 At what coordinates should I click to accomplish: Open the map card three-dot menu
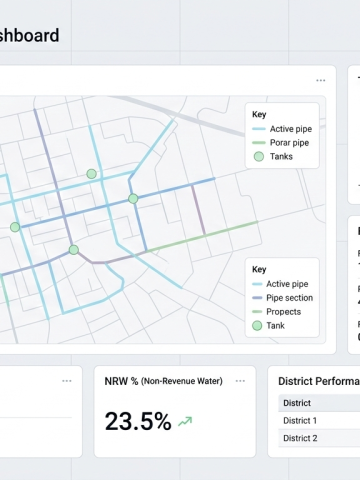320,80
